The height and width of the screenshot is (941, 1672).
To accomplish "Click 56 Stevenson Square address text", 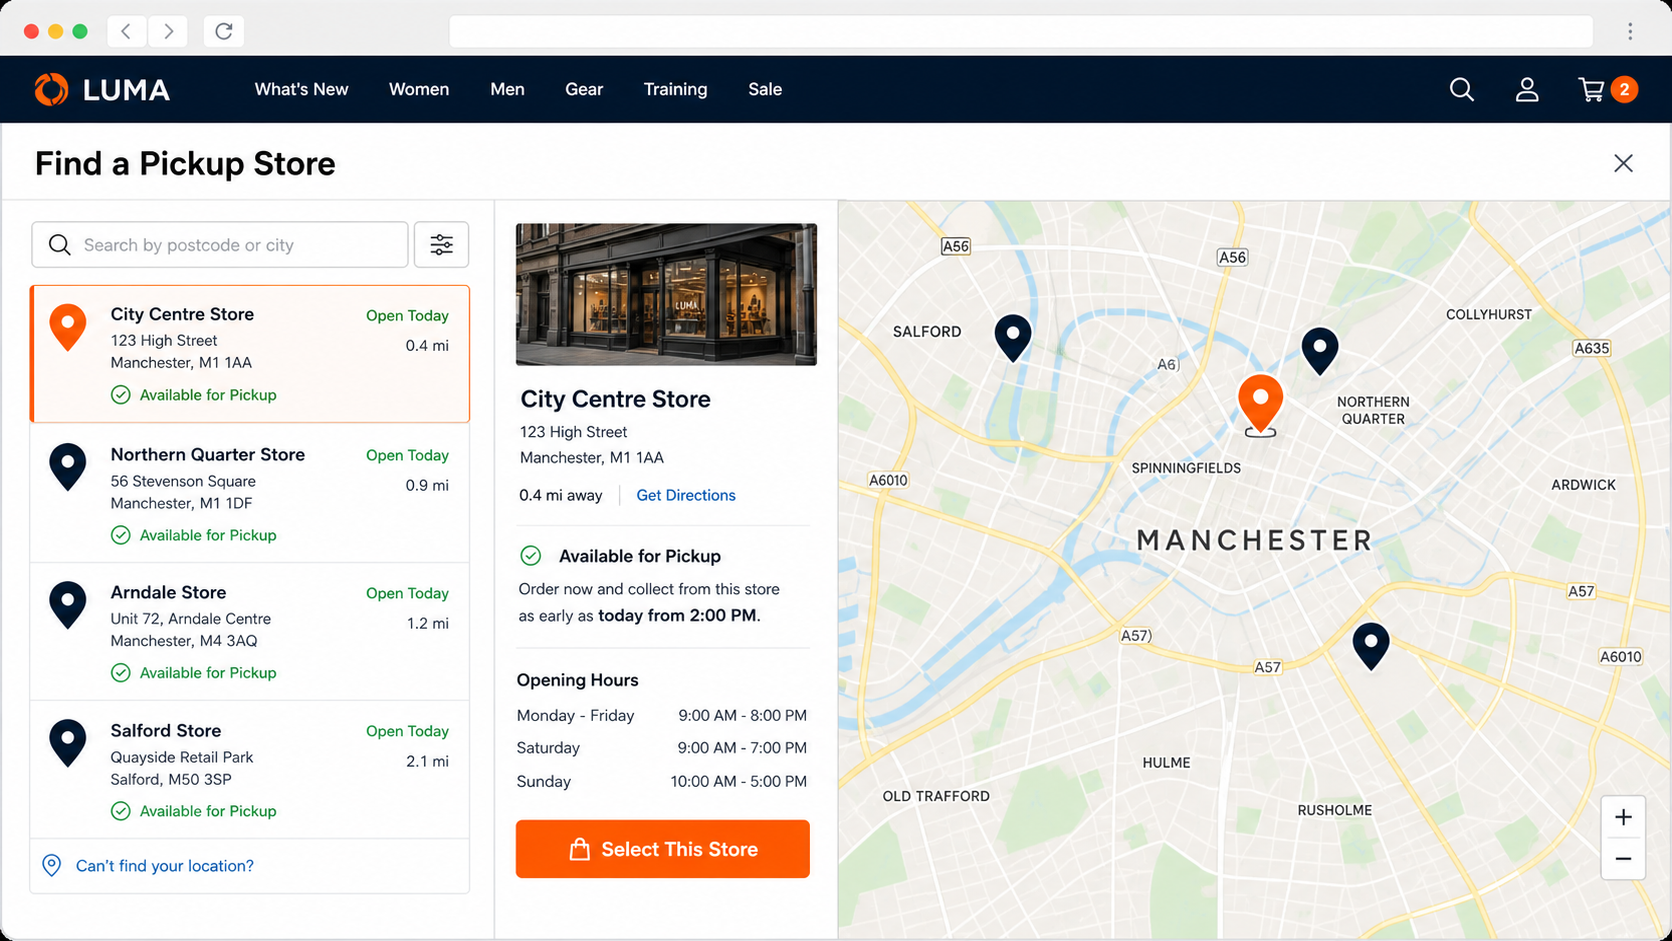I will pyautogui.click(x=183, y=481).
